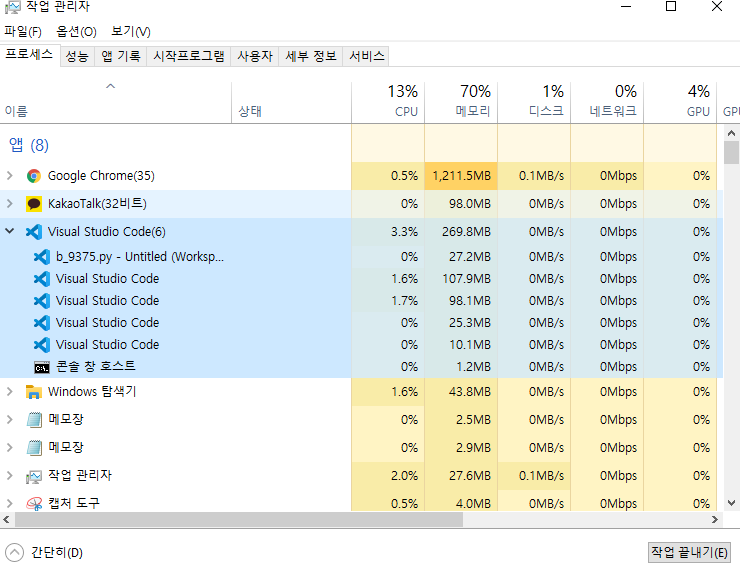Select the 'b_9375.py - Untitled (Worksp...' row
The height and width of the screenshot is (571, 740).
(x=361, y=257)
